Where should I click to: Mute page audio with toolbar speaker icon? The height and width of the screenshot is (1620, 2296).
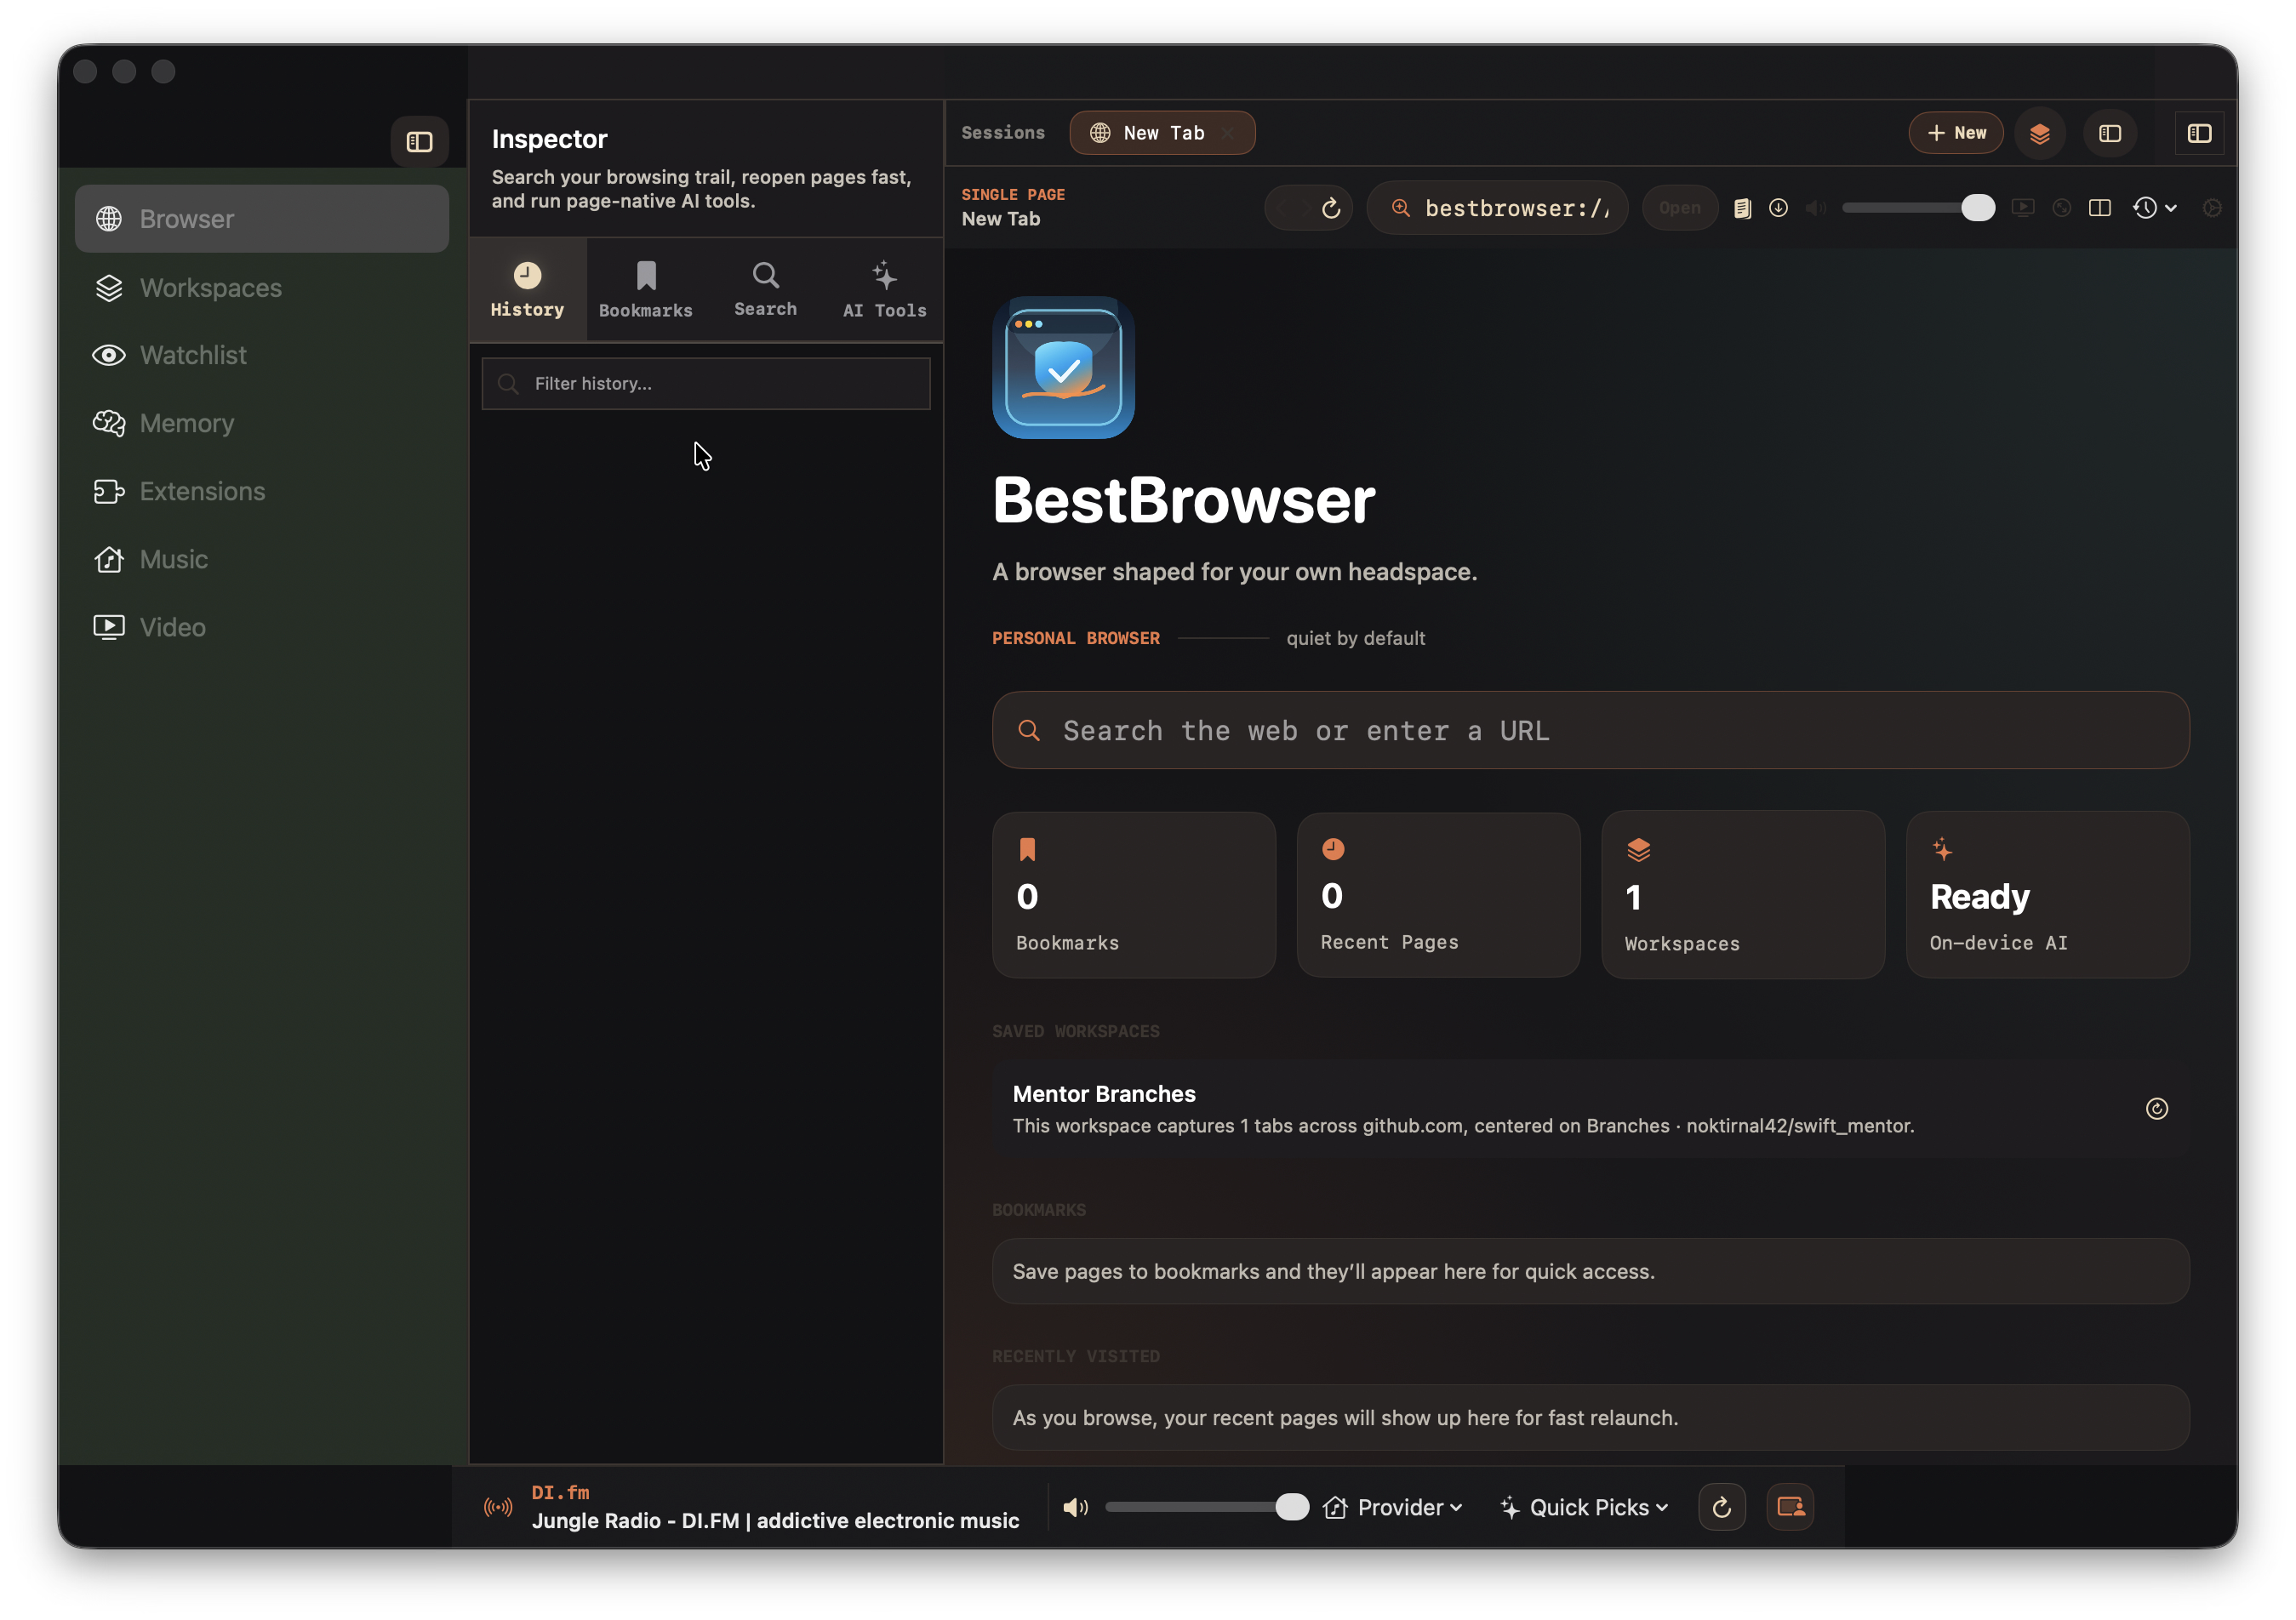(1815, 208)
